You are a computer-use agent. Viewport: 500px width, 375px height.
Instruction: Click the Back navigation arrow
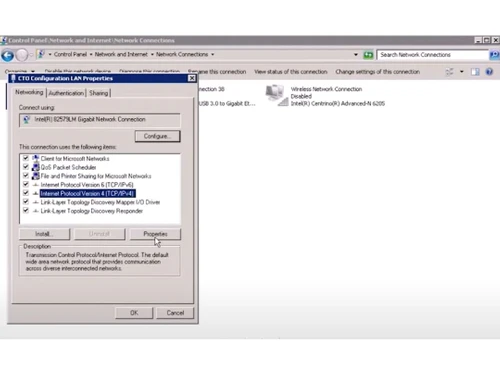(x=7, y=55)
